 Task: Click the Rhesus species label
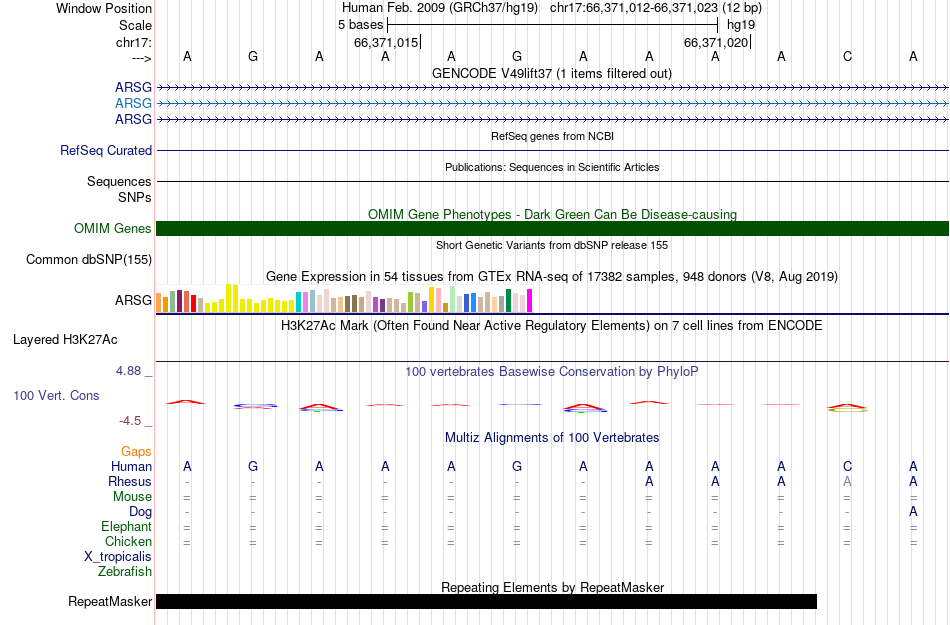(x=130, y=481)
